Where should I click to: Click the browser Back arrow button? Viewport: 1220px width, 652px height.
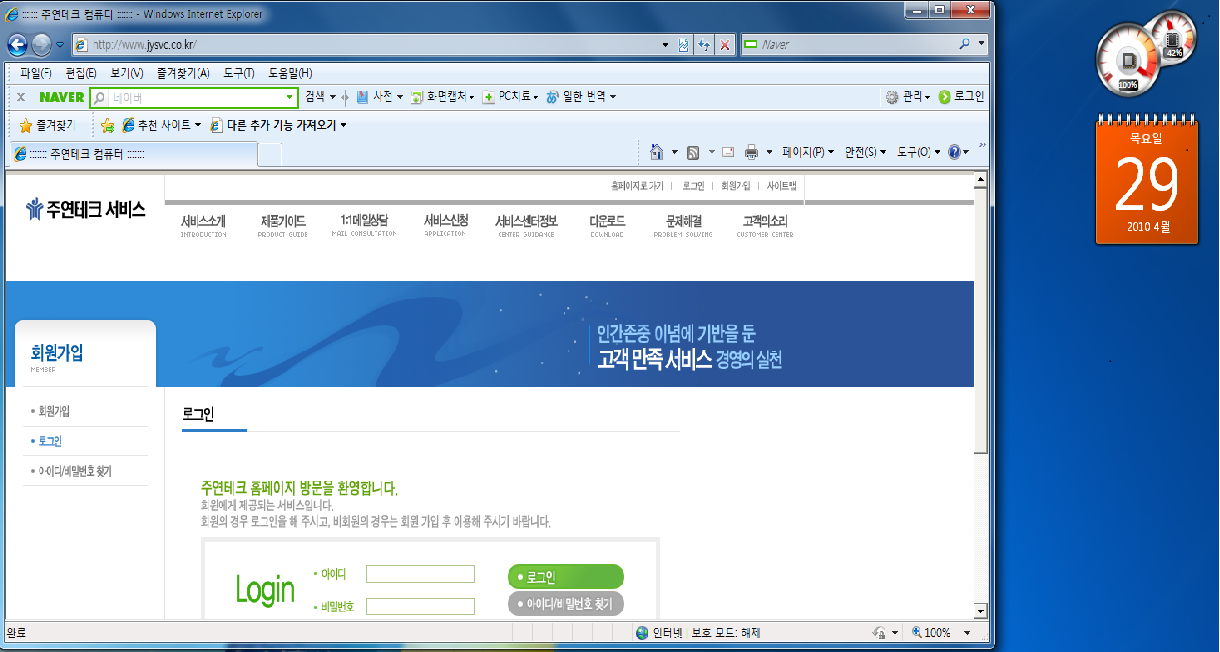(x=18, y=45)
